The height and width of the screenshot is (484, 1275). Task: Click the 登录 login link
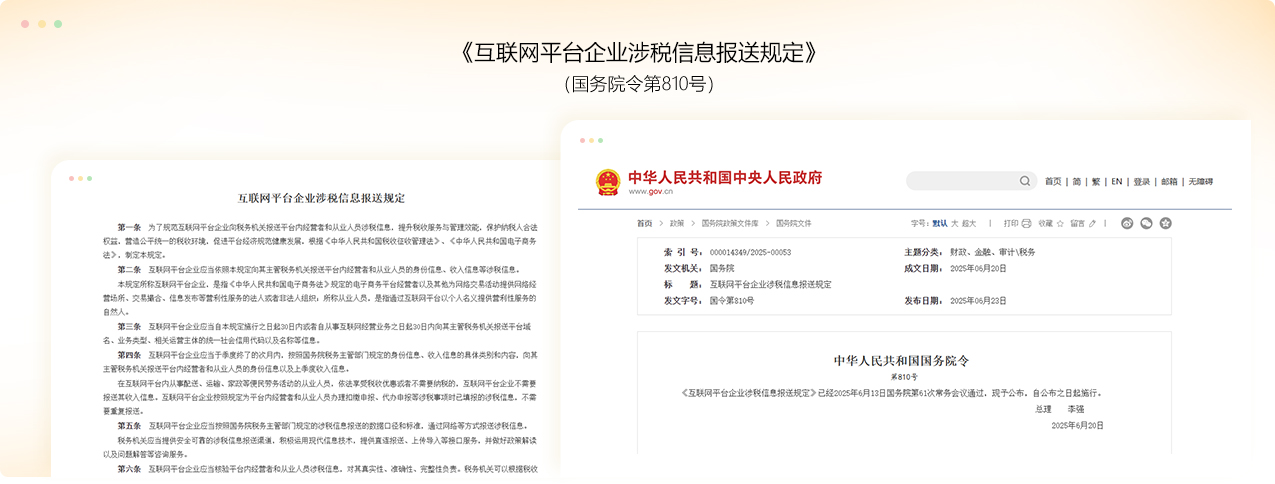pos(1142,182)
